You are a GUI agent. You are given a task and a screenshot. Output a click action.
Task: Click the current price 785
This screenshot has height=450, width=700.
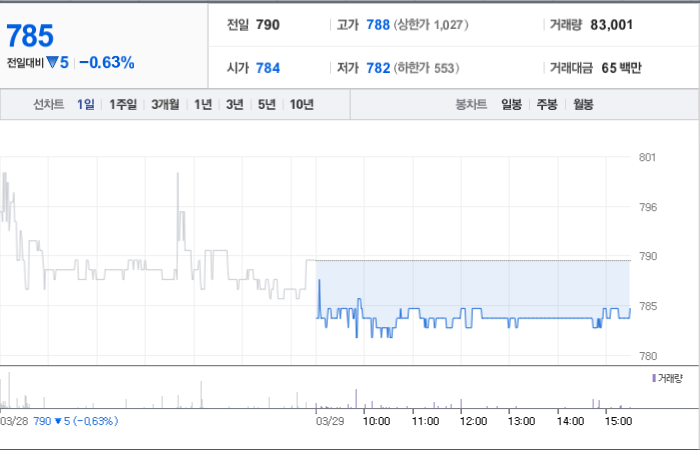point(30,36)
